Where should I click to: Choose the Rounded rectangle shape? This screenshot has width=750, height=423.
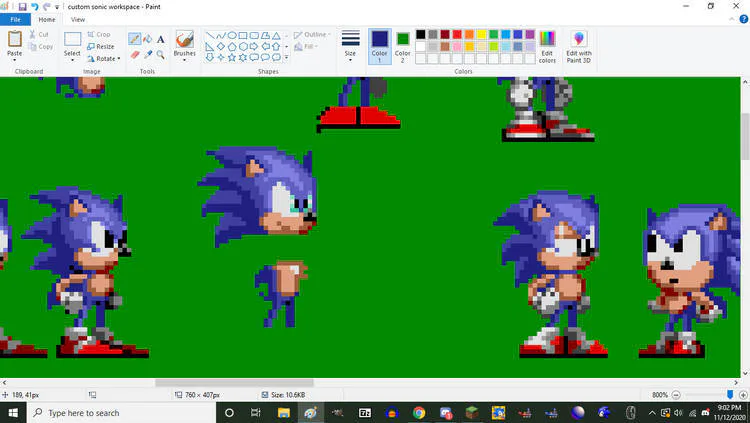tap(254, 35)
